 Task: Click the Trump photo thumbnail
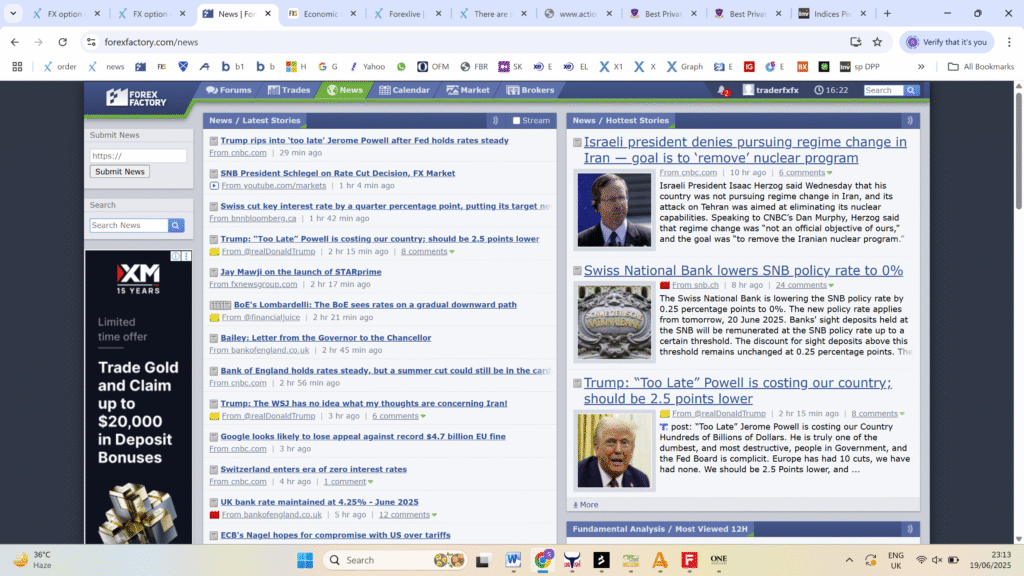614,451
